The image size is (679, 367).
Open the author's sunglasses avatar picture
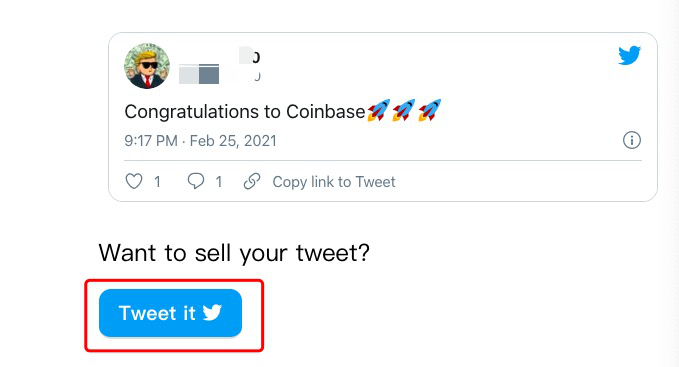pos(147,66)
